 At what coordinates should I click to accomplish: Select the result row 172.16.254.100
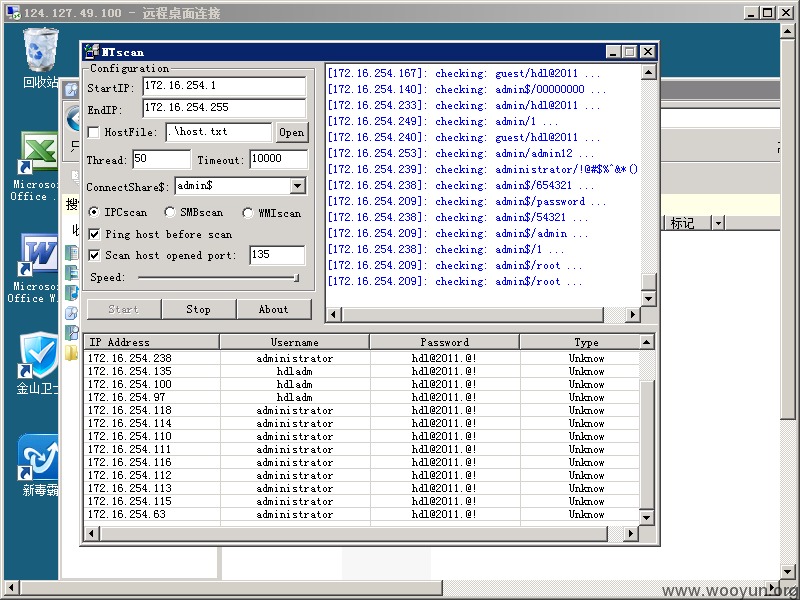tap(362, 384)
